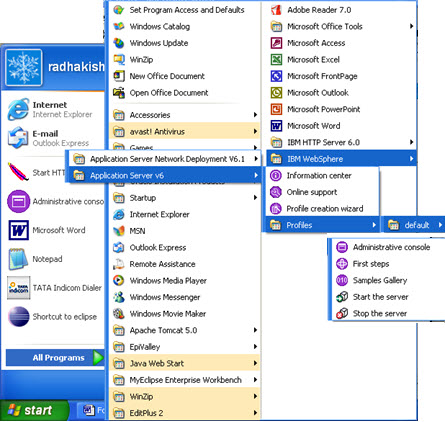Click the Windows Messenger icon
Viewport: 445px width, 422px height.
coord(119,297)
